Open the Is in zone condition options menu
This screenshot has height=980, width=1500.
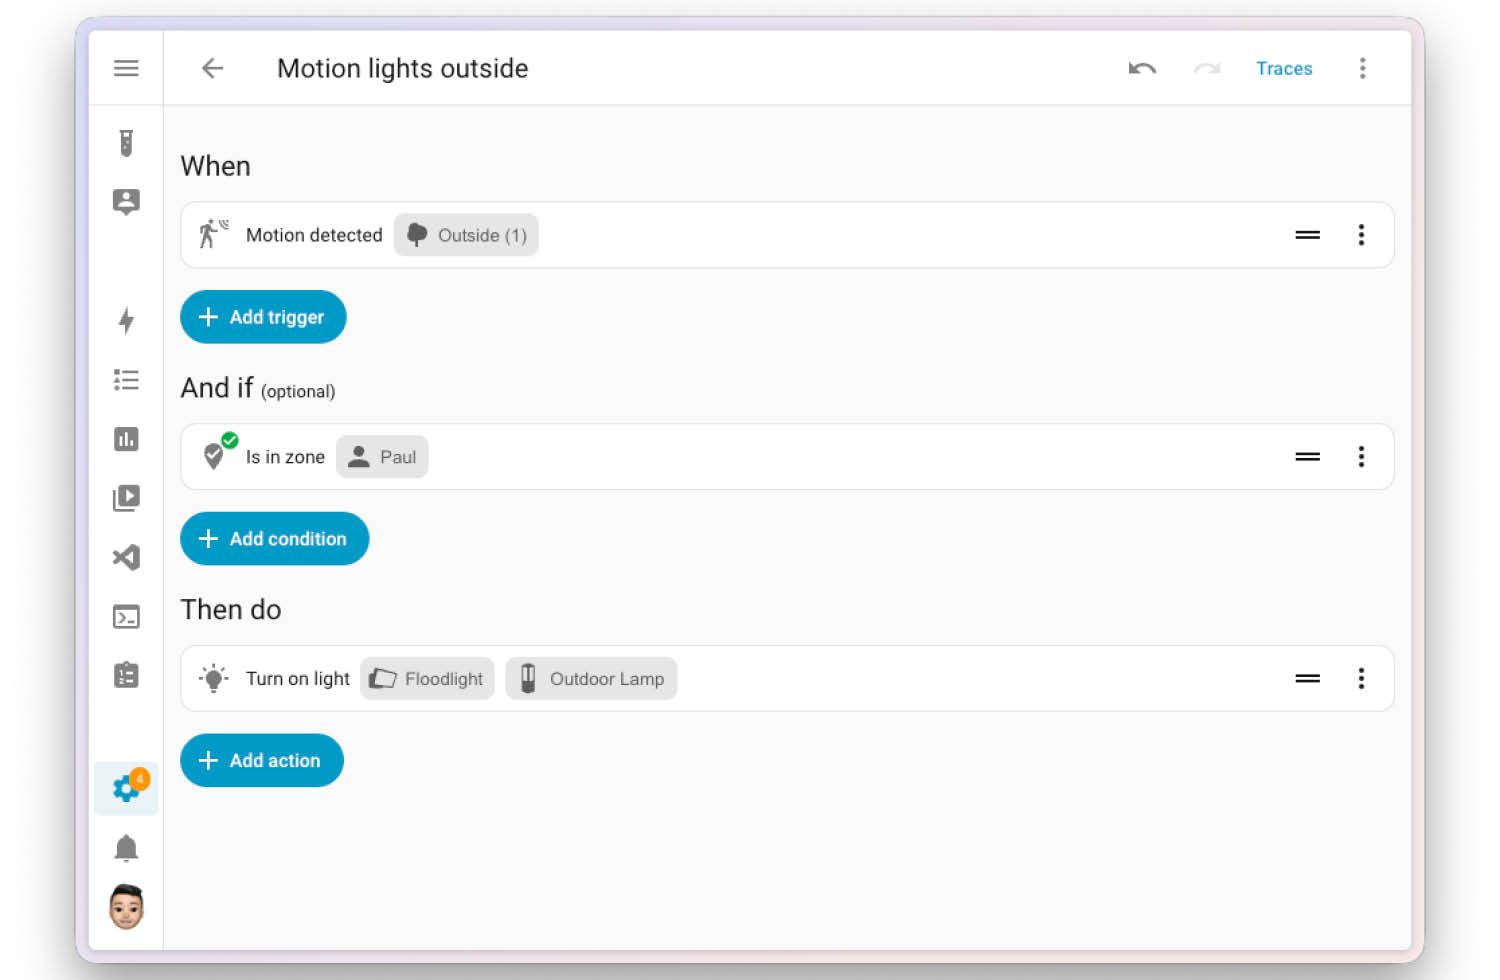(1361, 457)
